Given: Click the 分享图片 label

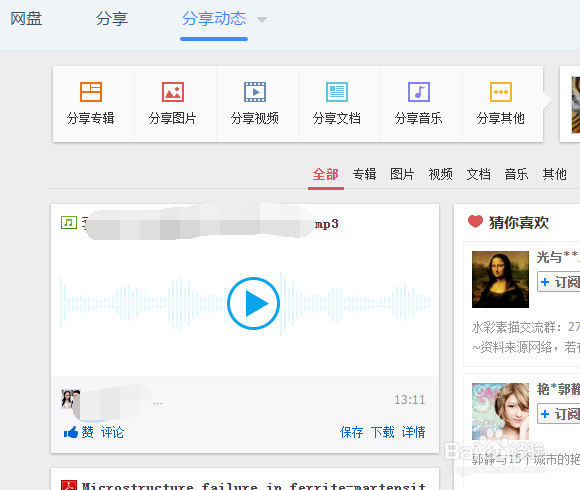Looking at the screenshot, I should click(173, 118).
